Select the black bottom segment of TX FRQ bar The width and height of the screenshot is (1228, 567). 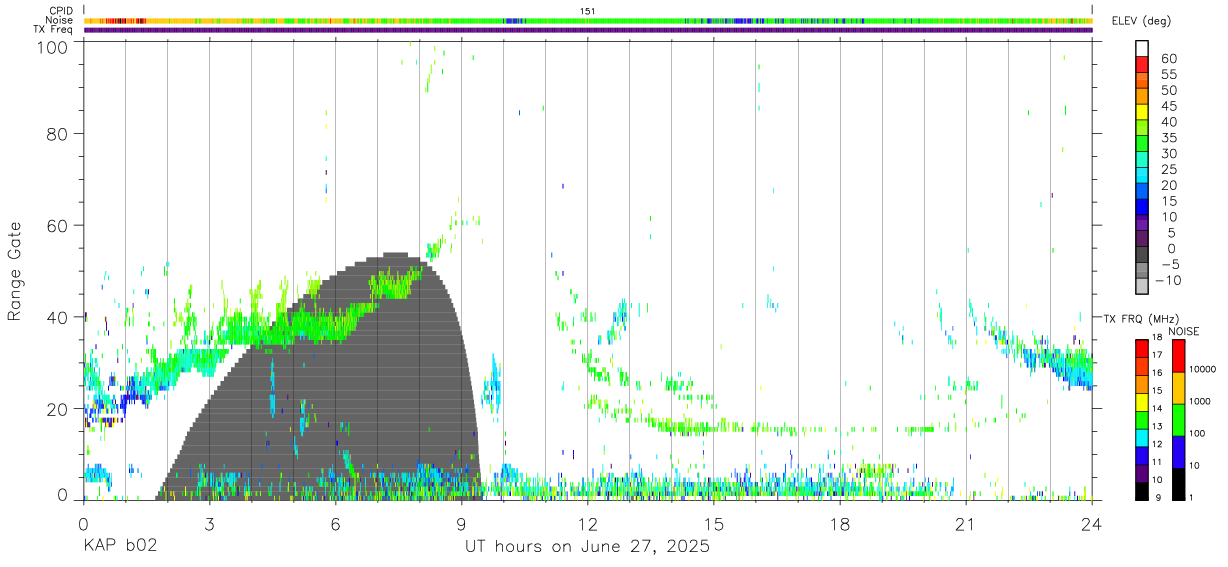(x=1142, y=491)
